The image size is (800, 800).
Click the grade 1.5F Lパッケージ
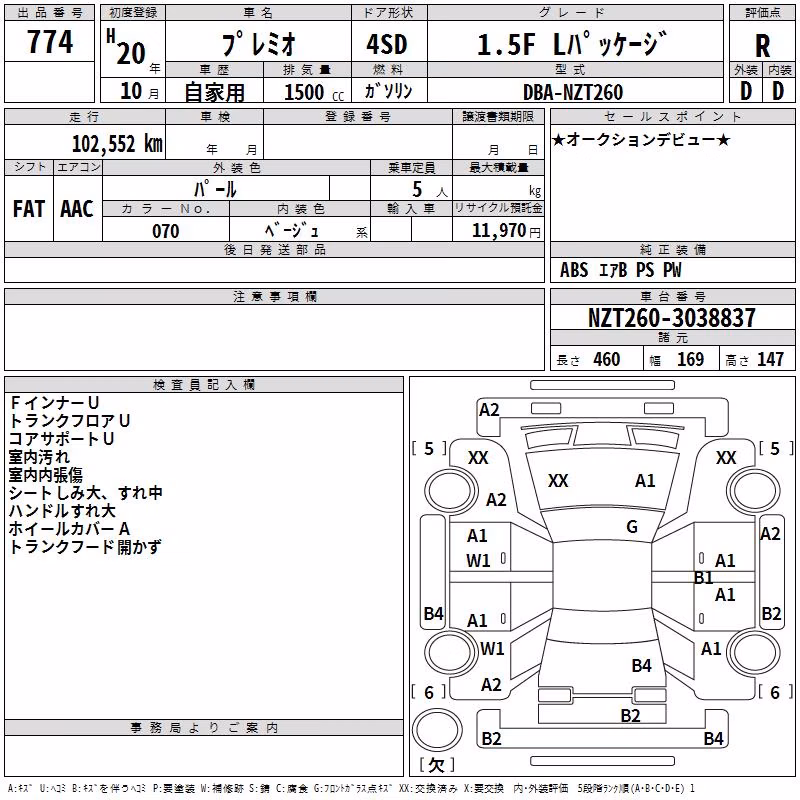572,44
